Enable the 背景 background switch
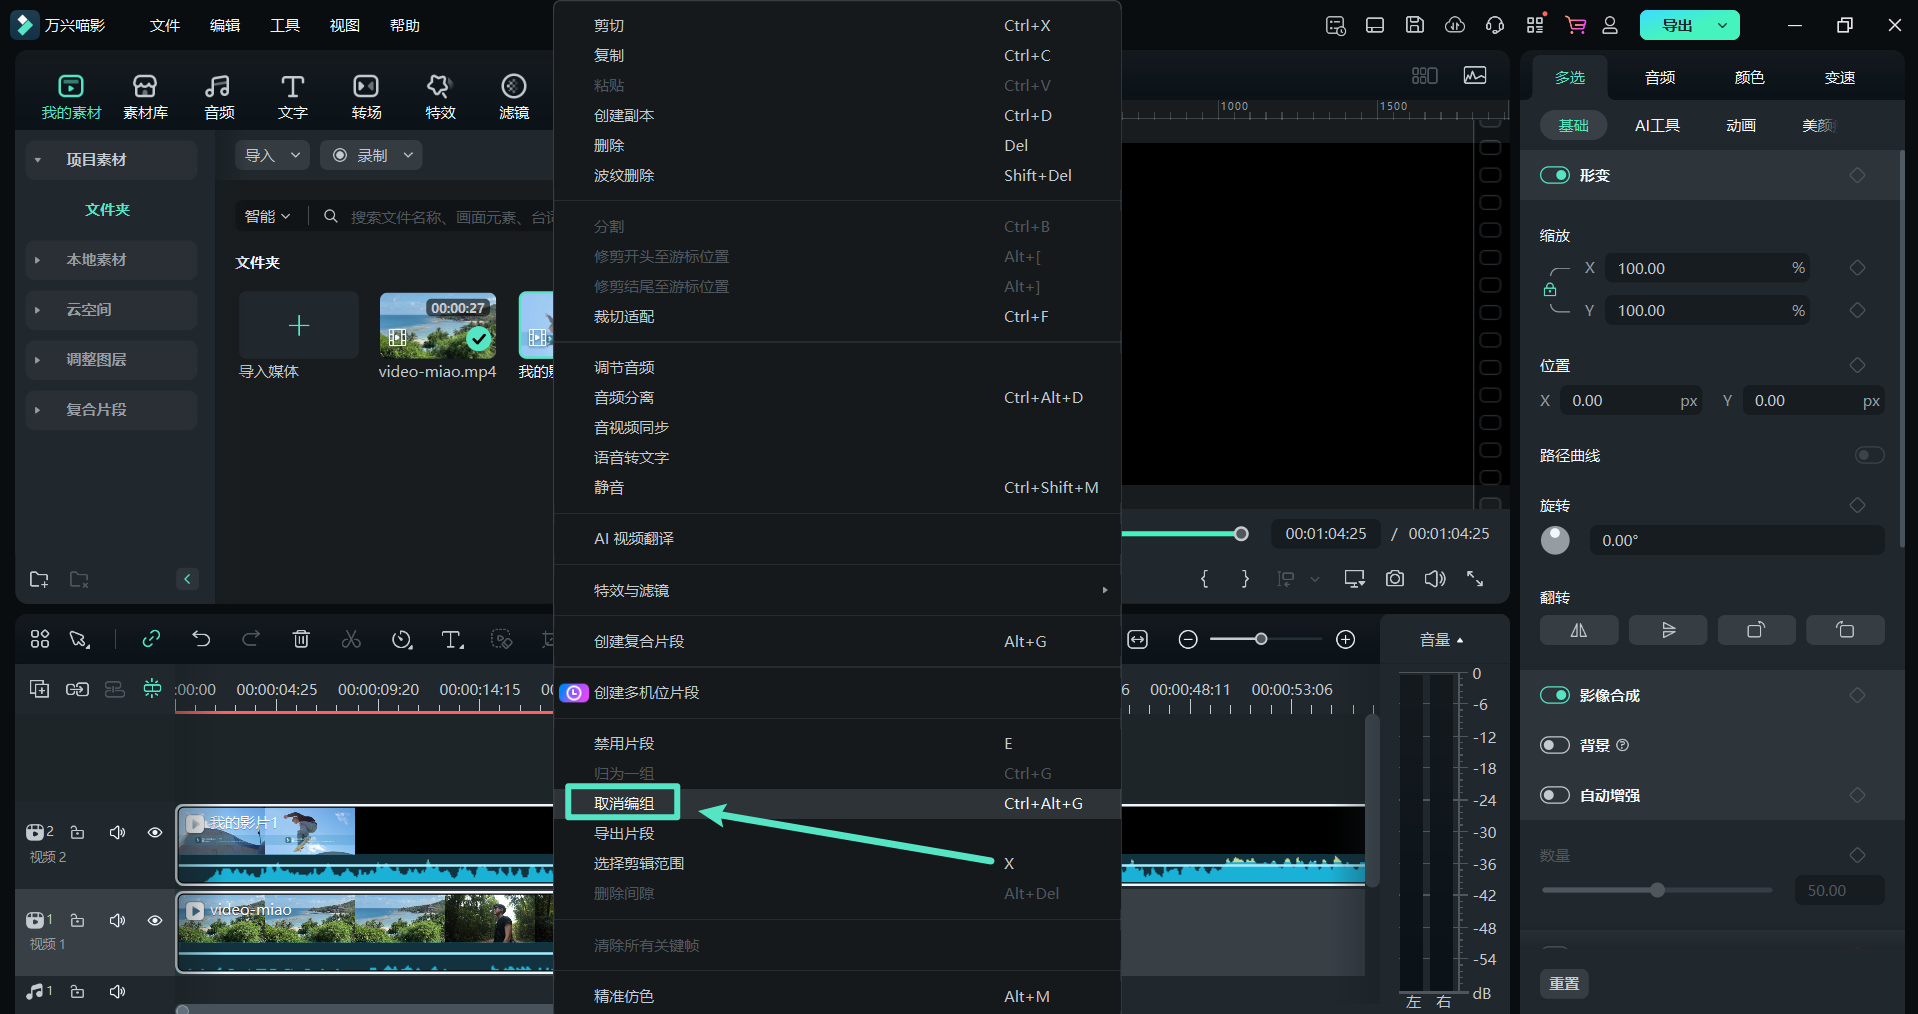 (x=1555, y=745)
